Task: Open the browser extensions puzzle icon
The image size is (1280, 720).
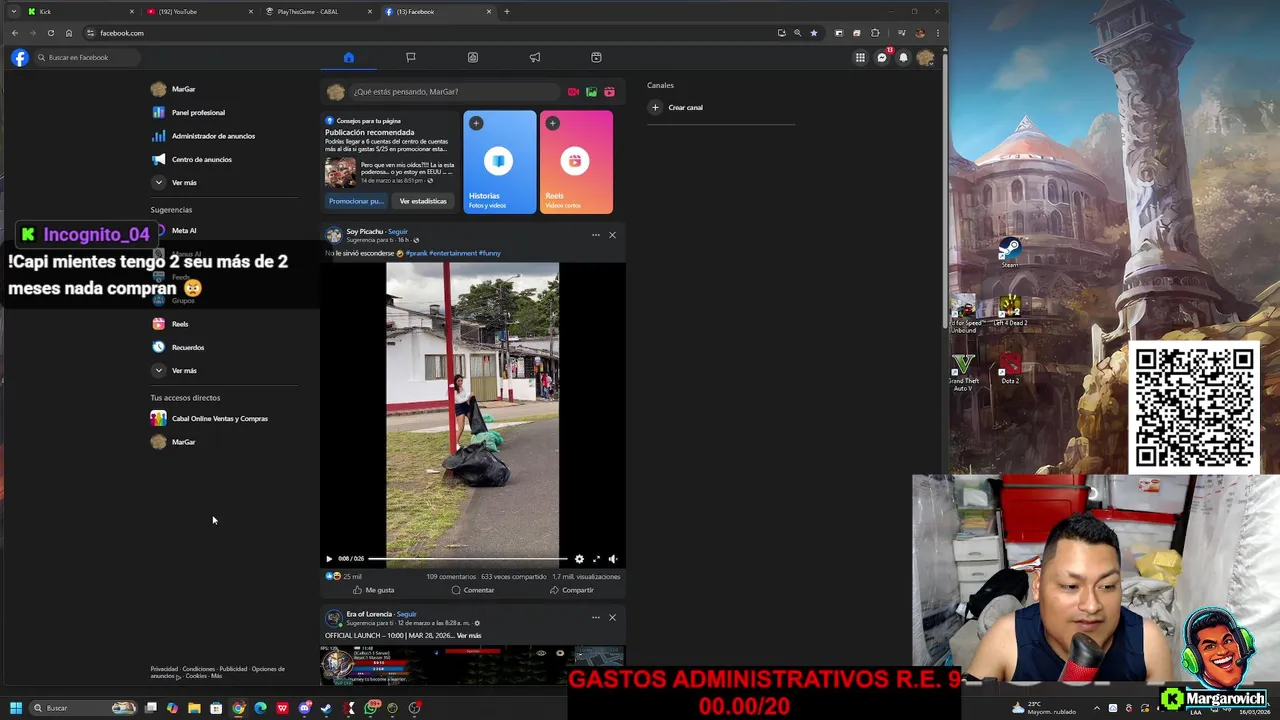Action: click(875, 33)
